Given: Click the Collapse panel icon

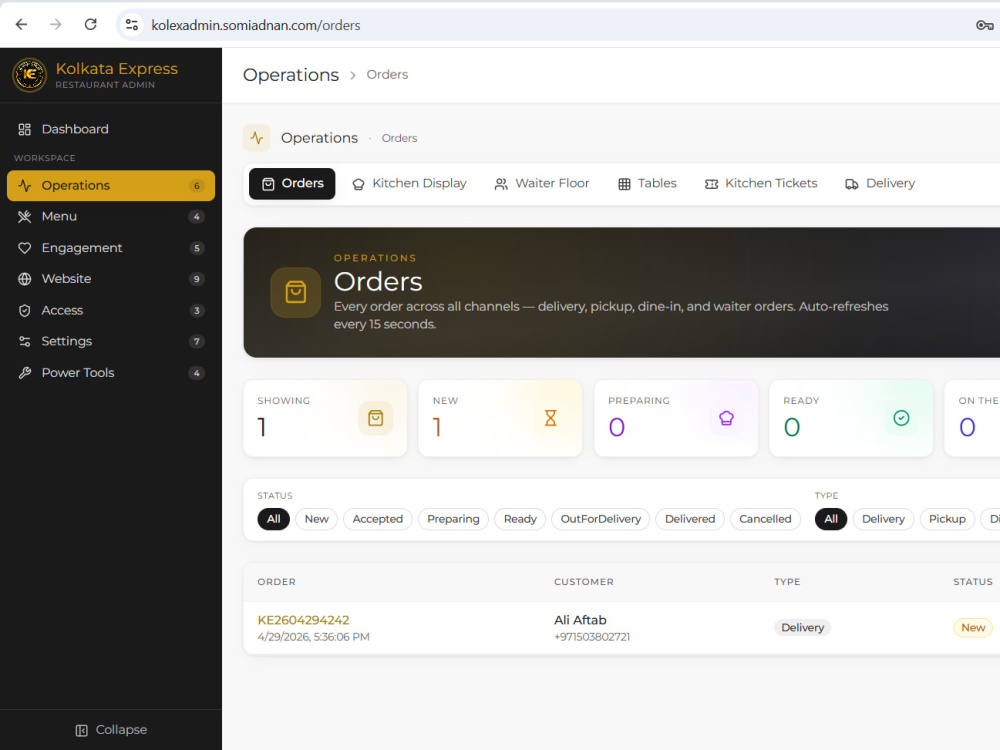Looking at the screenshot, I should pyautogui.click(x=82, y=730).
